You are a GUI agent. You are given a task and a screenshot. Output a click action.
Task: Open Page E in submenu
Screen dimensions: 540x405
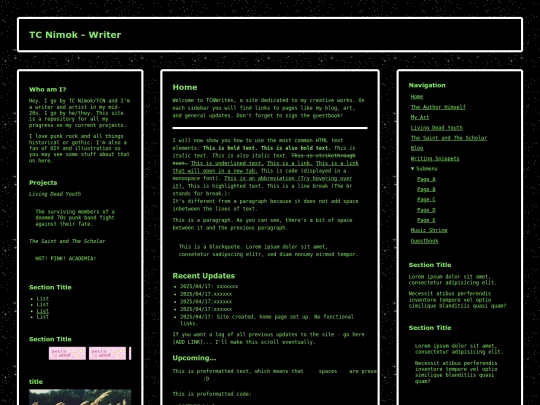click(426, 220)
